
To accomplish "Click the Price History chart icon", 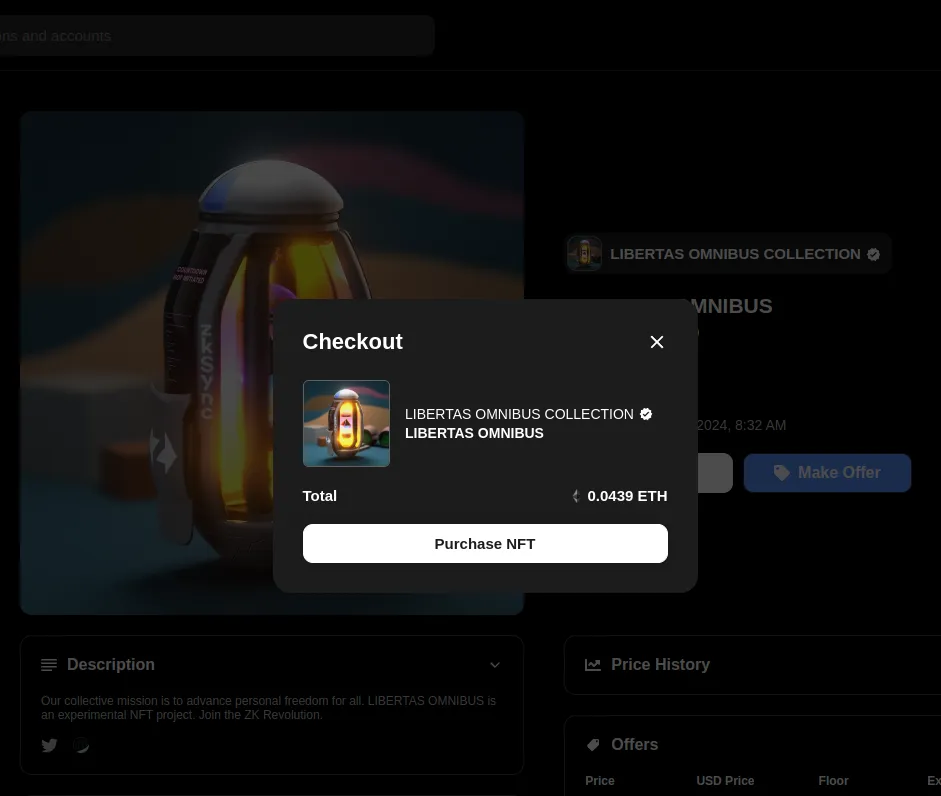I will point(593,665).
